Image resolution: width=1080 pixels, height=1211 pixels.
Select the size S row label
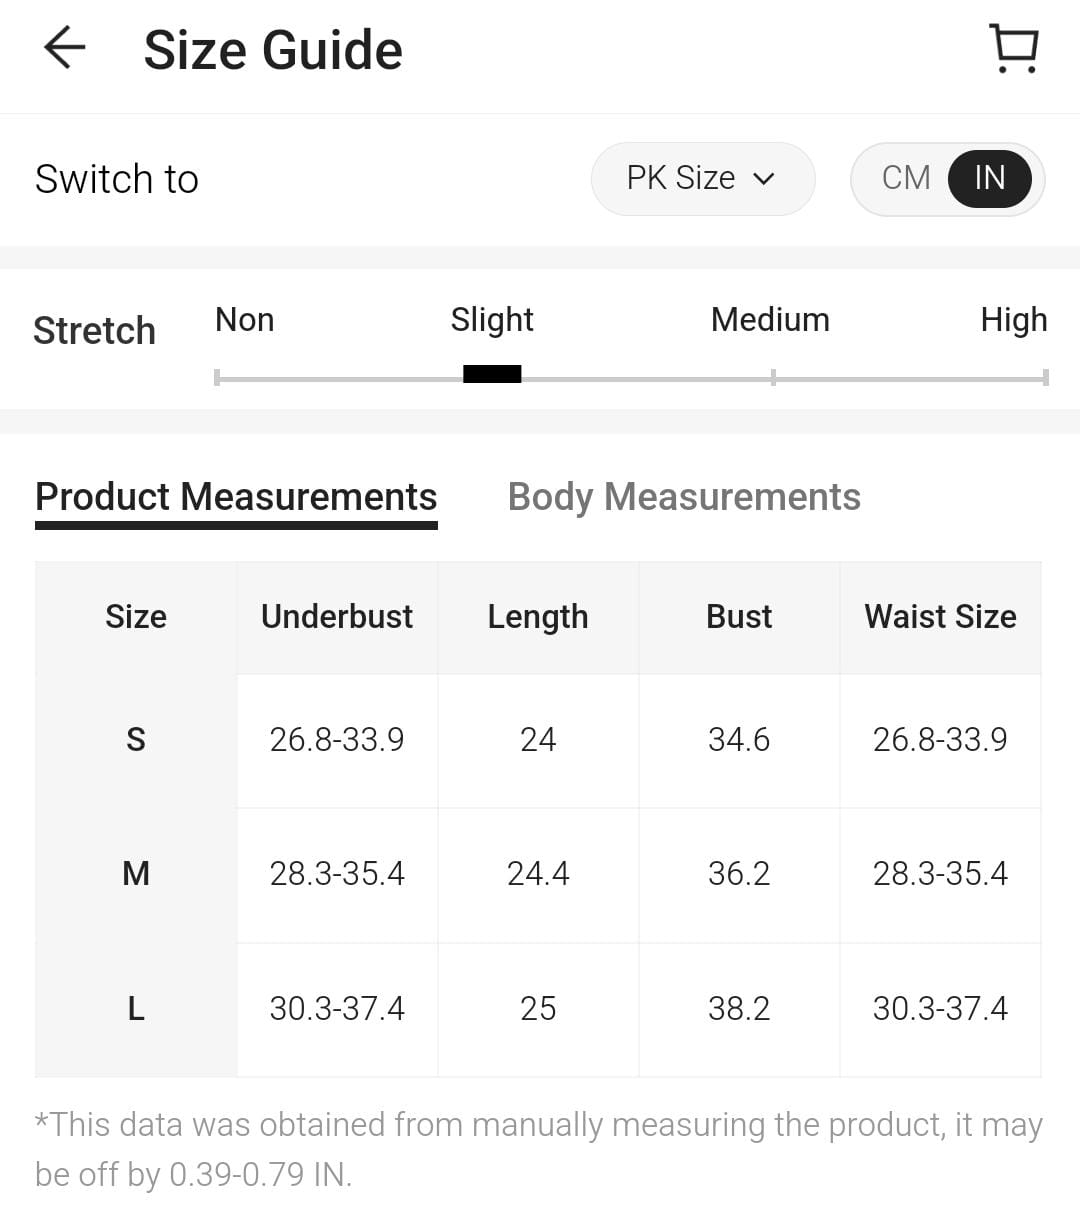click(x=136, y=740)
